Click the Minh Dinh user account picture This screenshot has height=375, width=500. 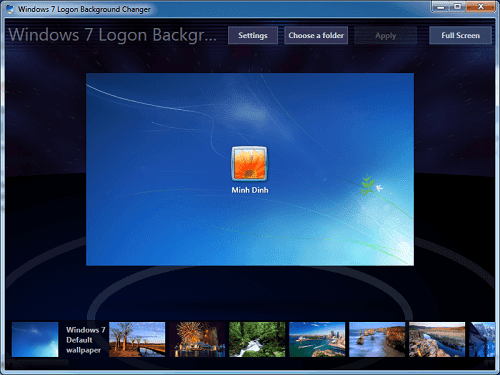(249, 164)
